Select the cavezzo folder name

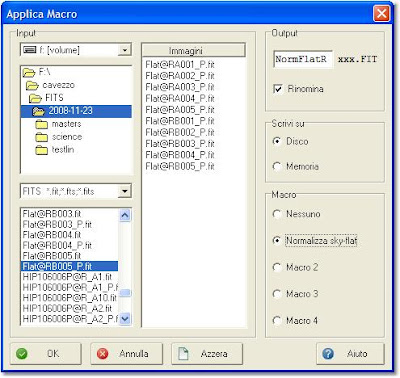click(x=59, y=85)
